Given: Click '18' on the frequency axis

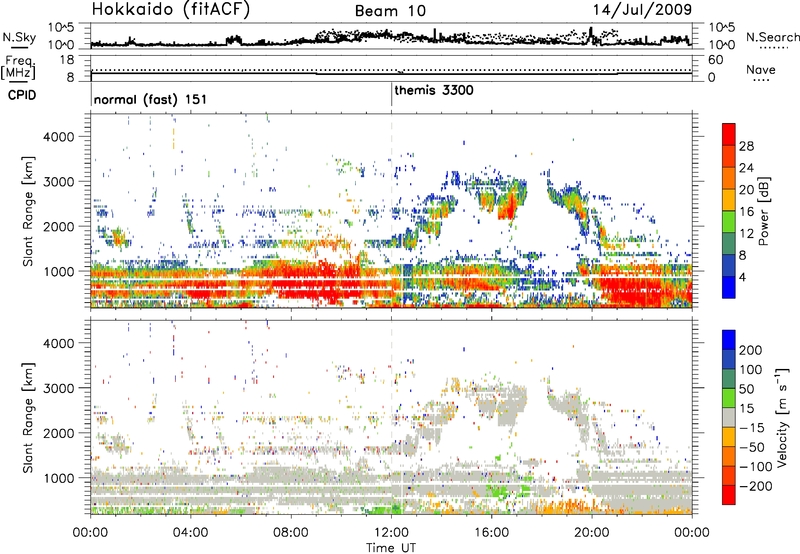Looking at the screenshot, I should (x=67, y=60).
